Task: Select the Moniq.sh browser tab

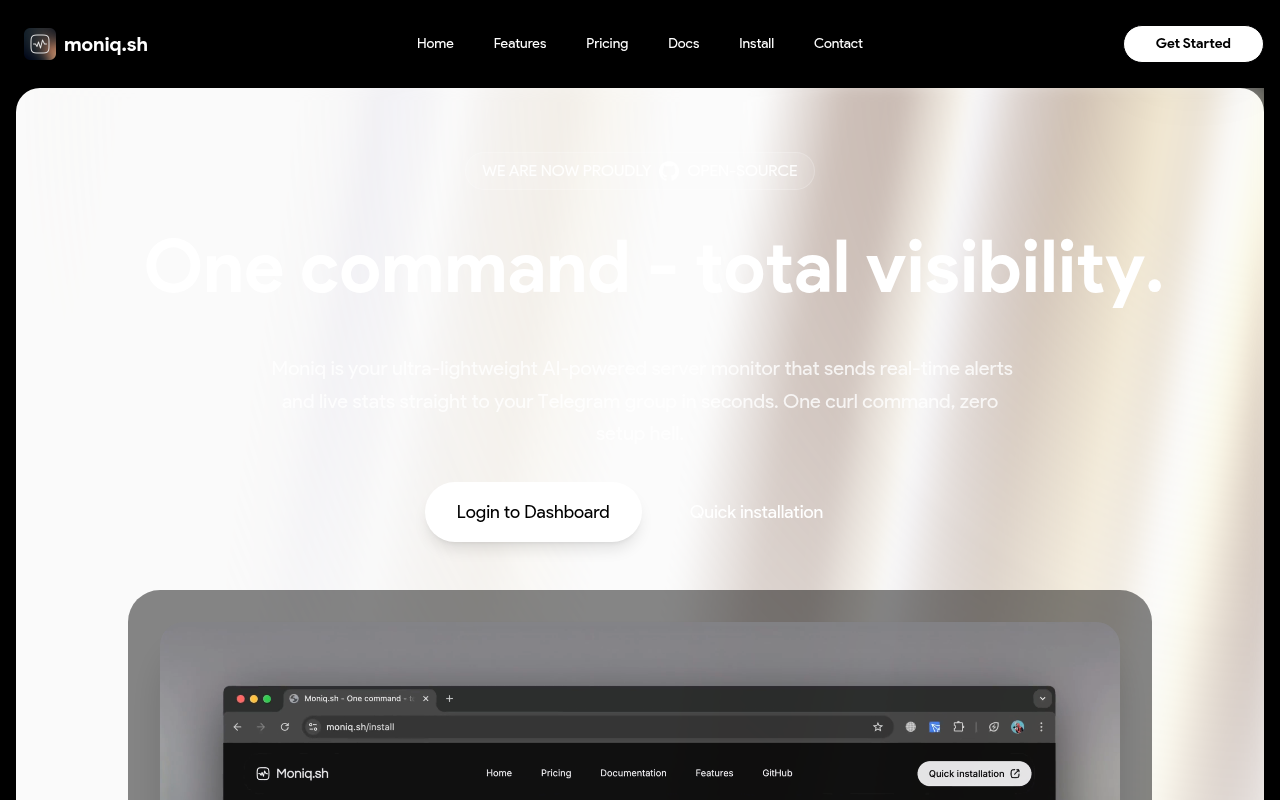Action: [x=350, y=698]
